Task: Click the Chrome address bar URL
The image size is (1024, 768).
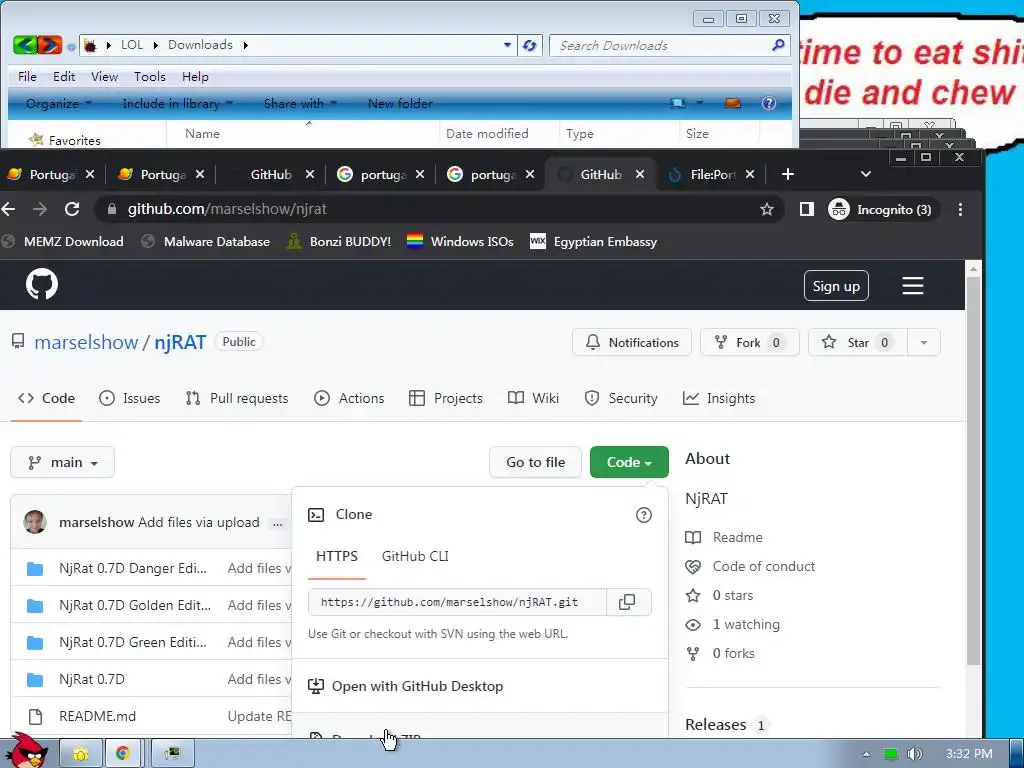Action: [x=227, y=209]
